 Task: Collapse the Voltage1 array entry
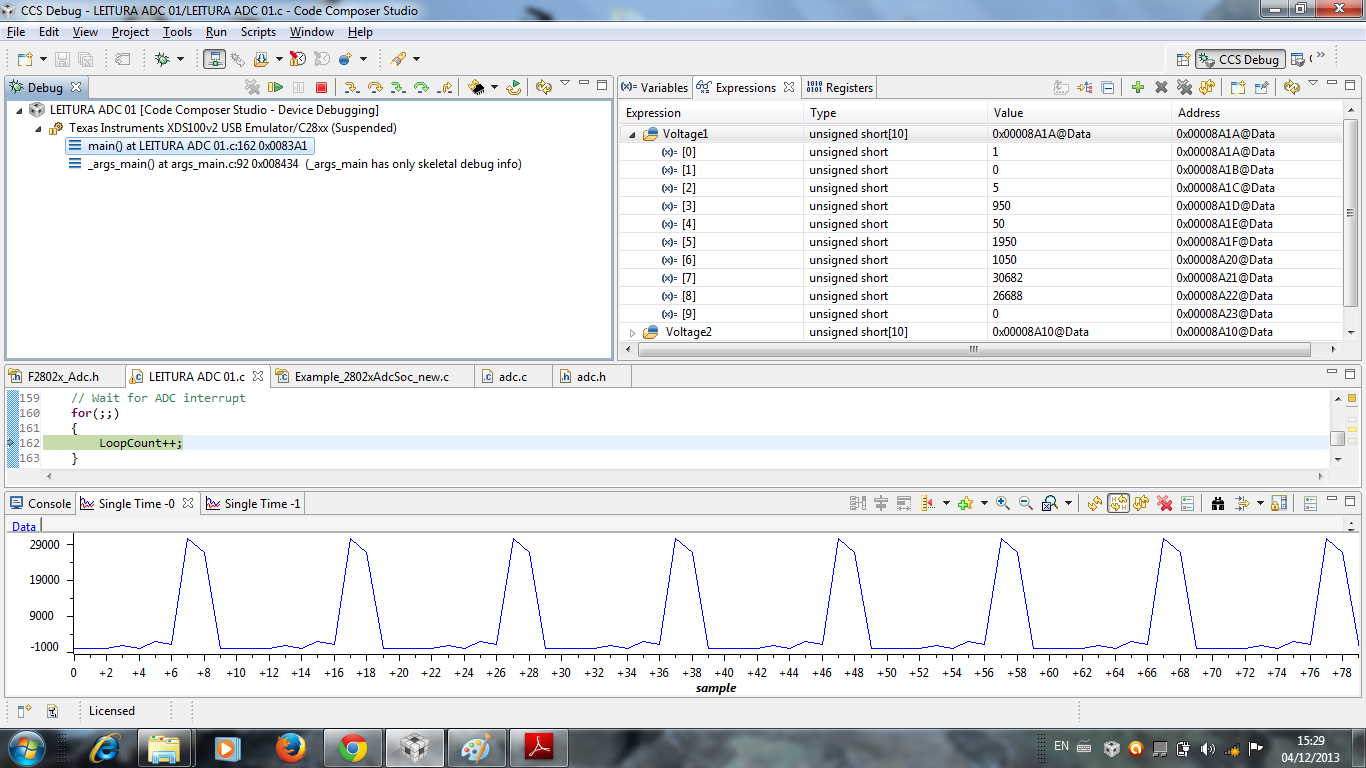coord(630,133)
